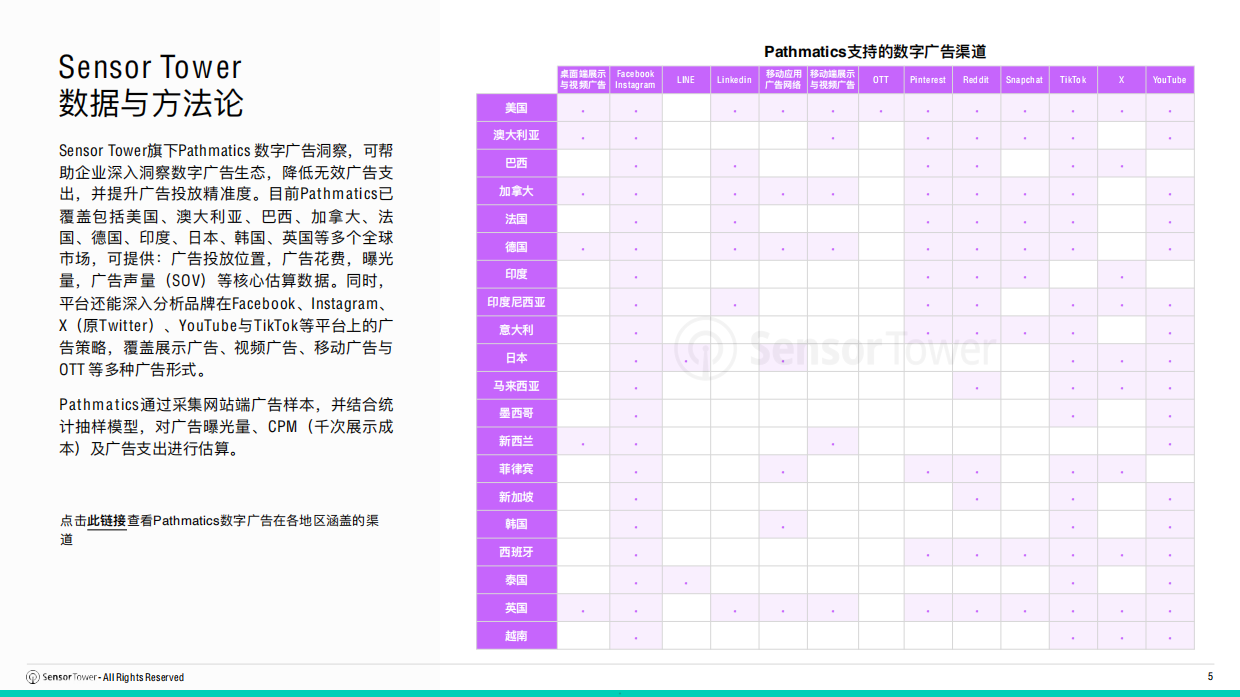Click the 西班牙 row Snapchat cell

coord(1024,552)
